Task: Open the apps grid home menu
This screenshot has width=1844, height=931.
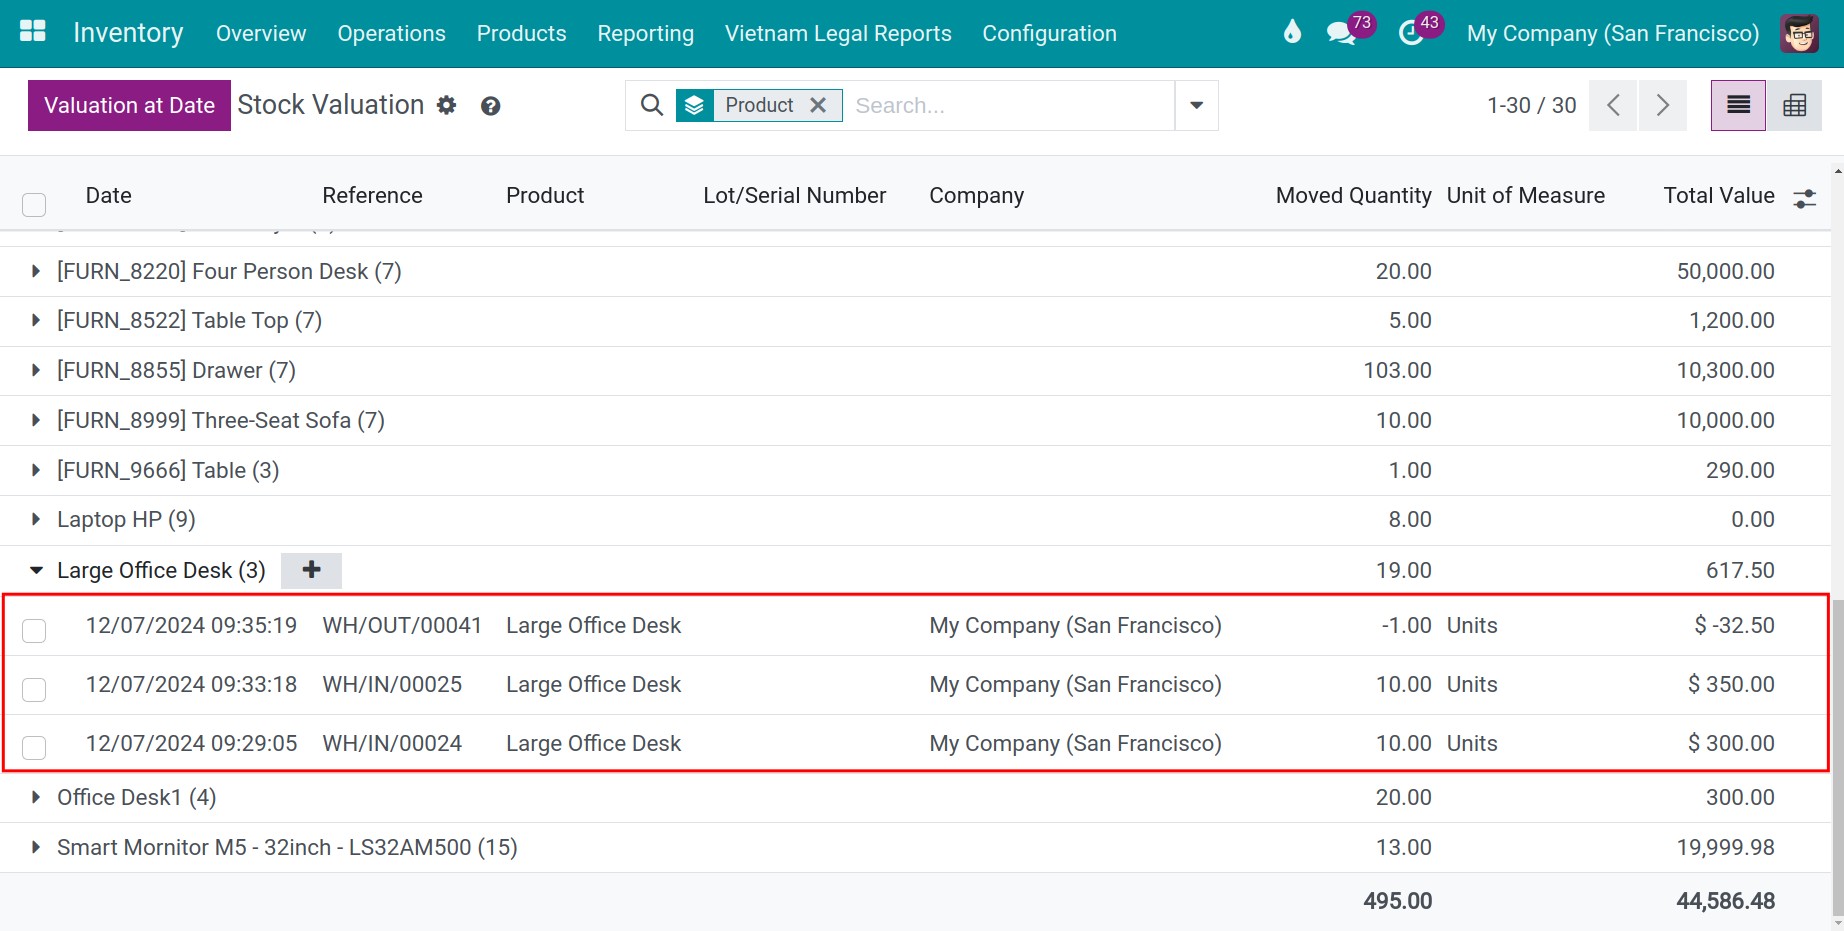Action: click(33, 32)
